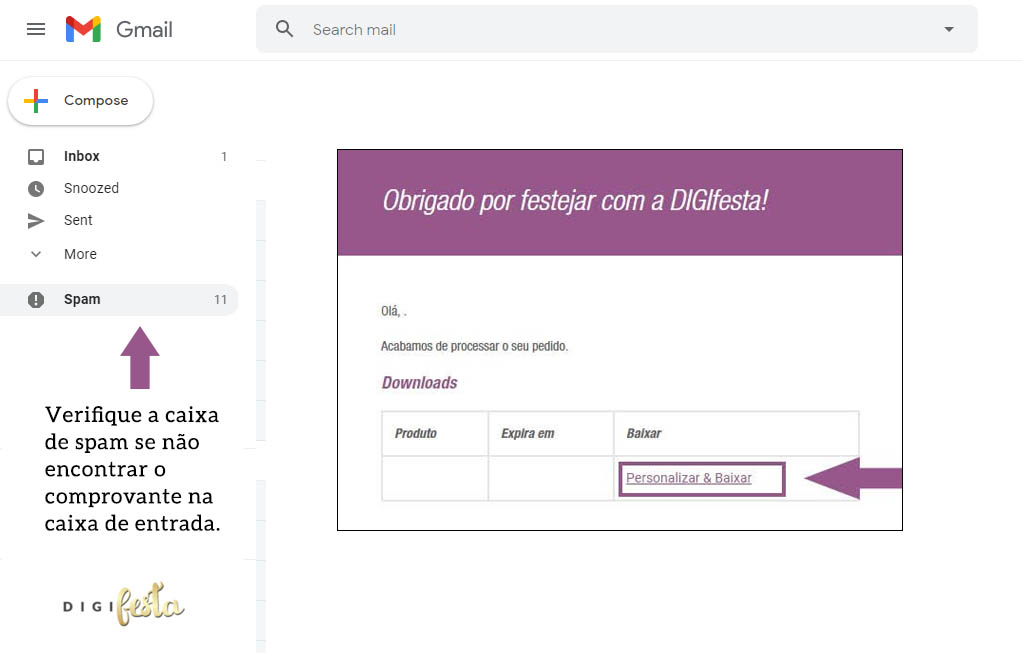Click the Gmail envelope logo
This screenshot has width=1022, height=653.
[x=83, y=29]
